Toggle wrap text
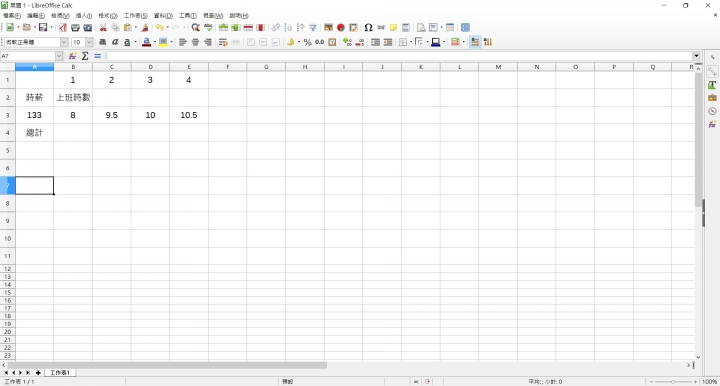Image resolution: width=720 pixels, height=386 pixels. (x=223, y=42)
